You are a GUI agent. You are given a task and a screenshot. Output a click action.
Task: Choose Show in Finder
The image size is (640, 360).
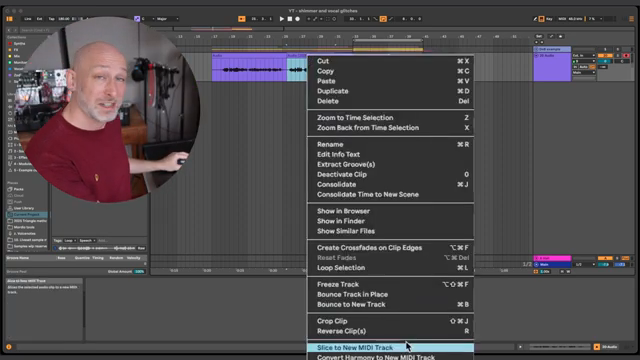(391, 221)
